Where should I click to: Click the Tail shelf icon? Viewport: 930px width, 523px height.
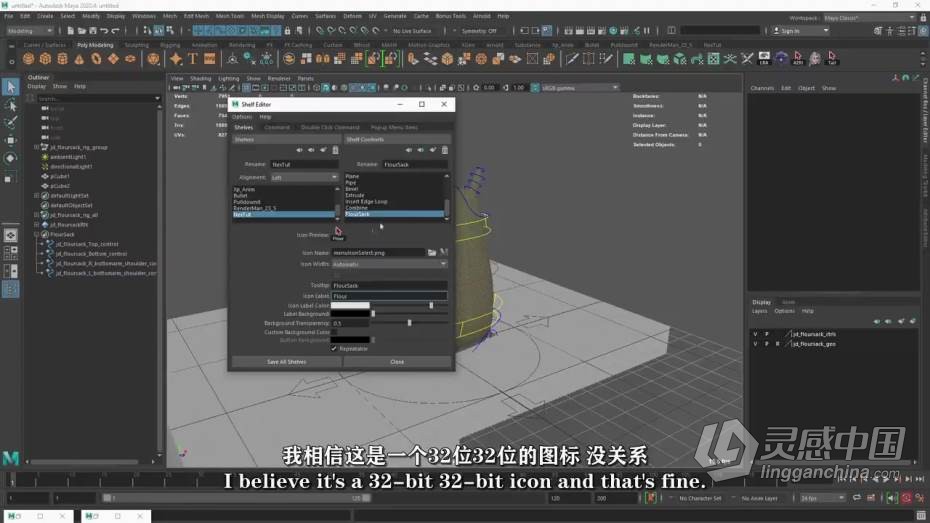click(832, 58)
